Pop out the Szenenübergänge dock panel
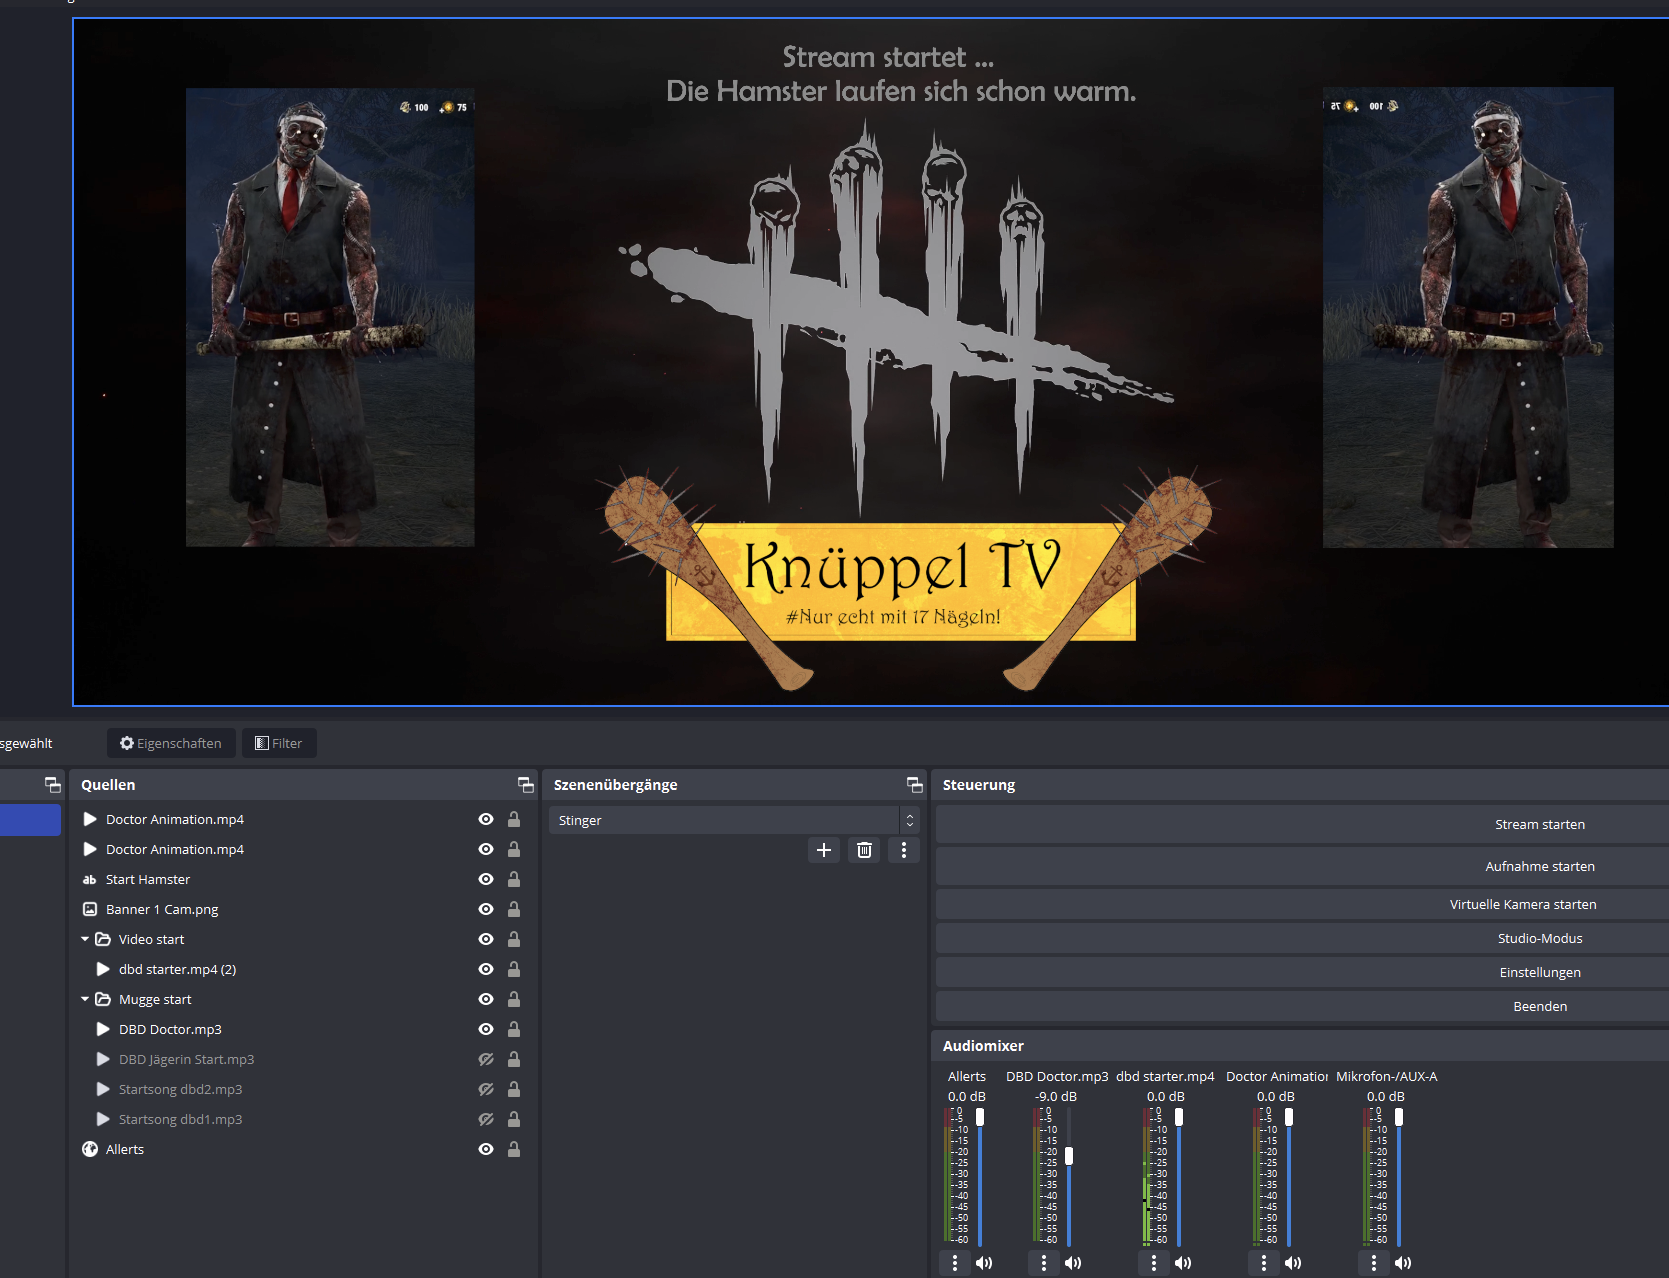This screenshot has width=1669, height=1278. 914,785
